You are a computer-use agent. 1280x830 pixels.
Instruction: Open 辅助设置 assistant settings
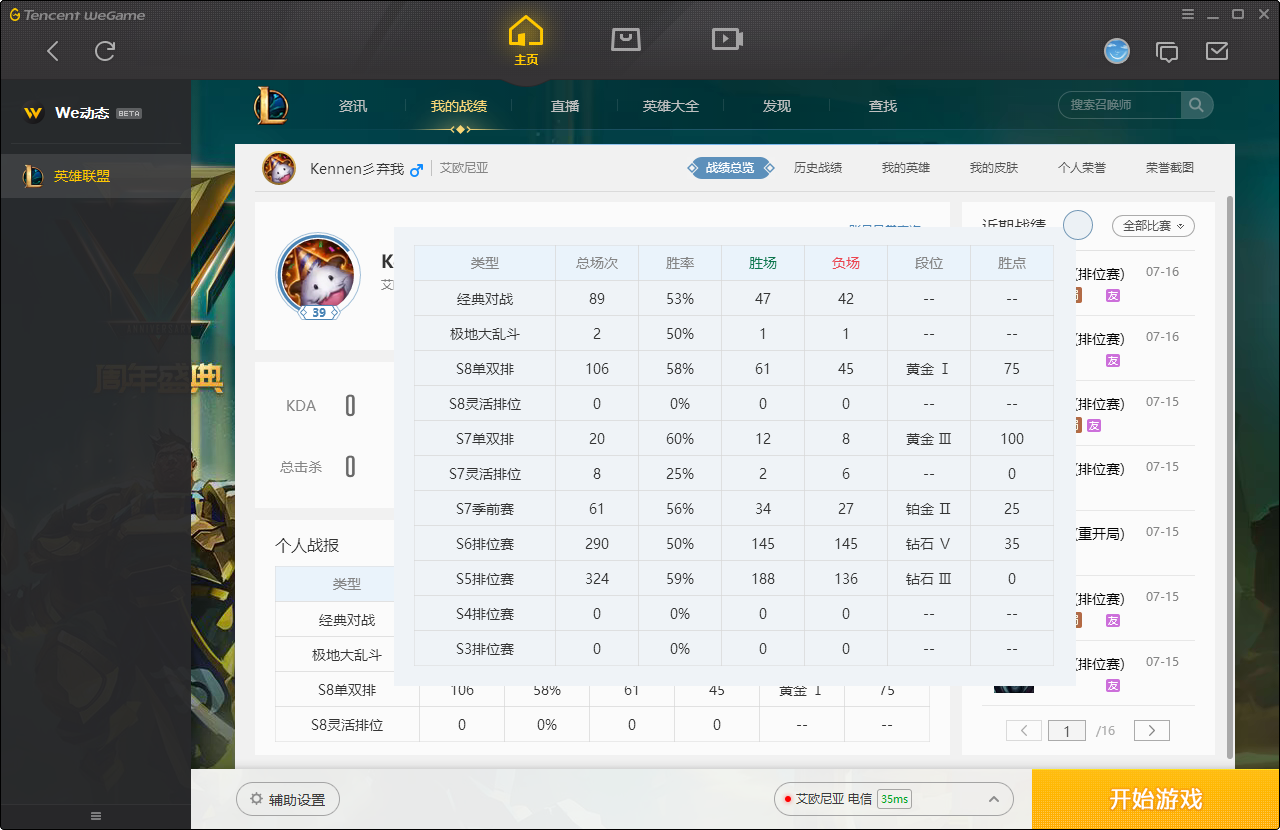pos(288,799)
